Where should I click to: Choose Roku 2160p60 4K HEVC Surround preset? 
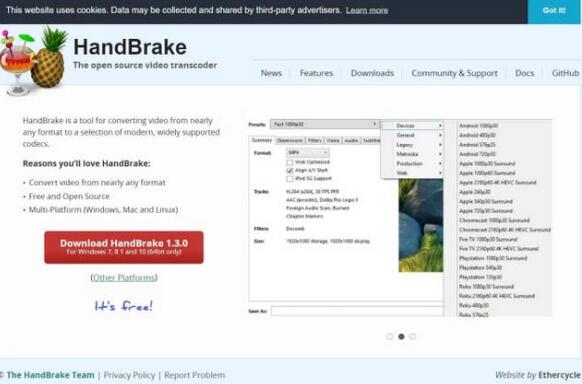tap(497, 296)
